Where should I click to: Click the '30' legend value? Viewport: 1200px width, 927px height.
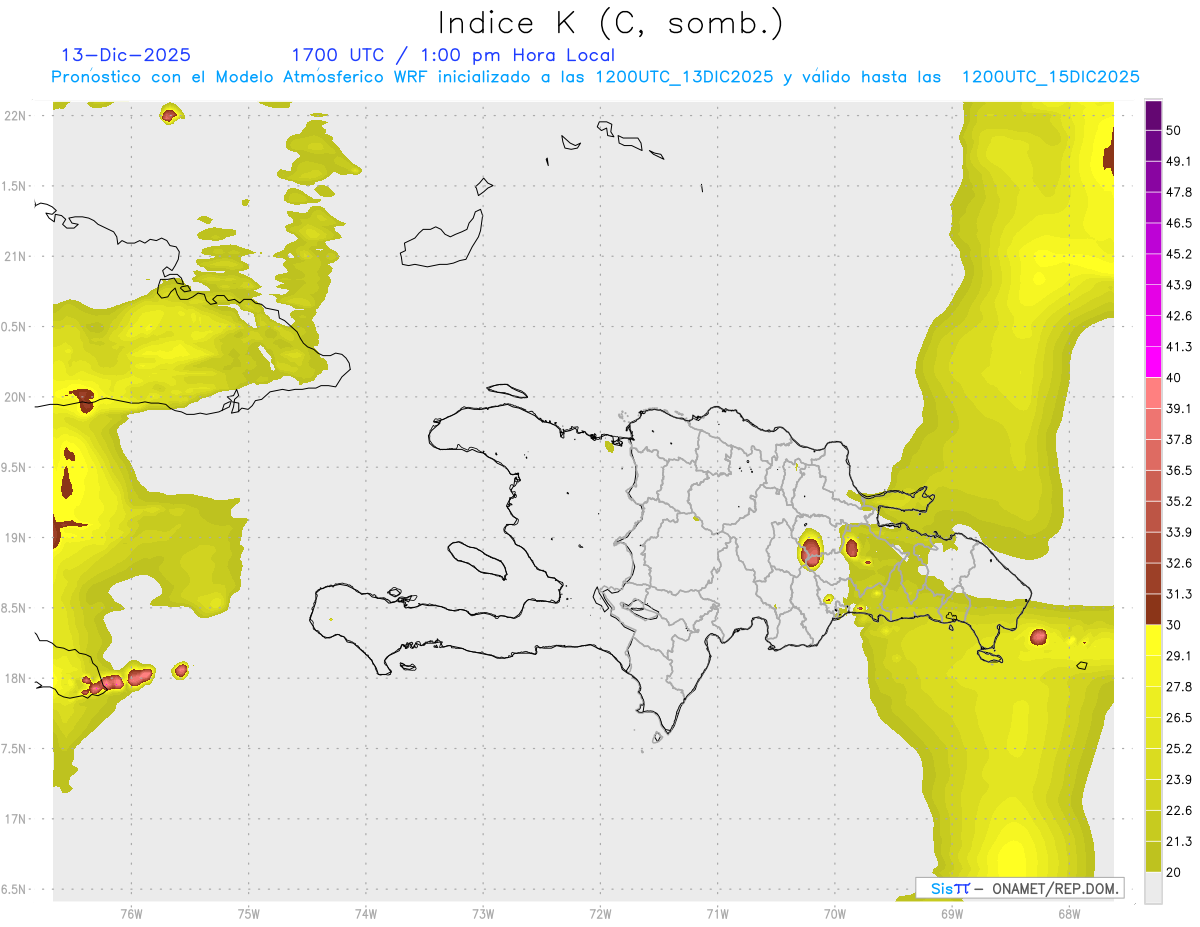click(x=1176, y=625)
